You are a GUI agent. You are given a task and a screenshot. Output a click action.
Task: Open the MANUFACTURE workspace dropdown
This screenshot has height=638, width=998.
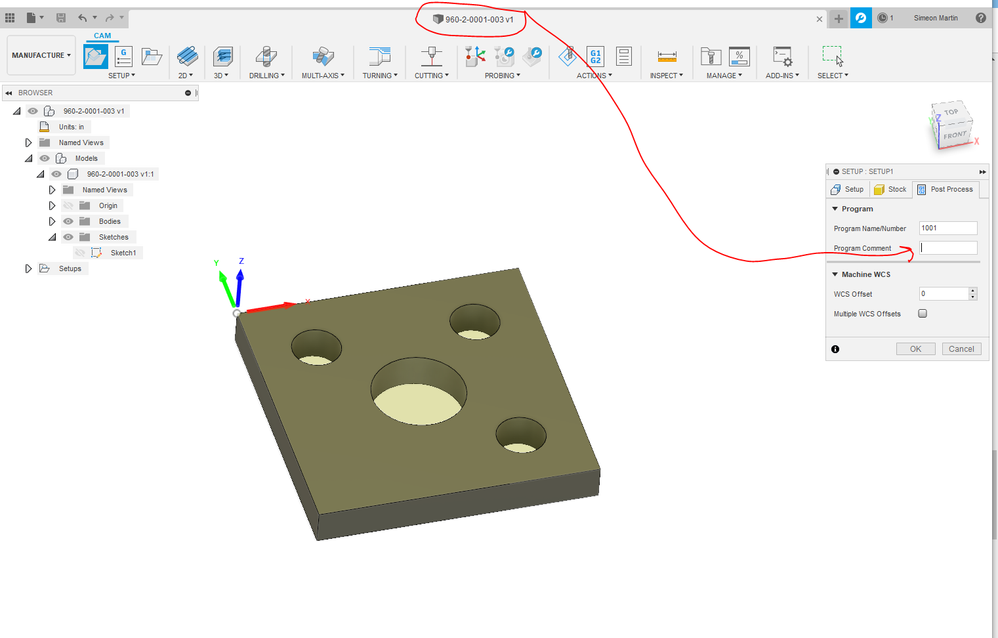(x=41, y=55)
